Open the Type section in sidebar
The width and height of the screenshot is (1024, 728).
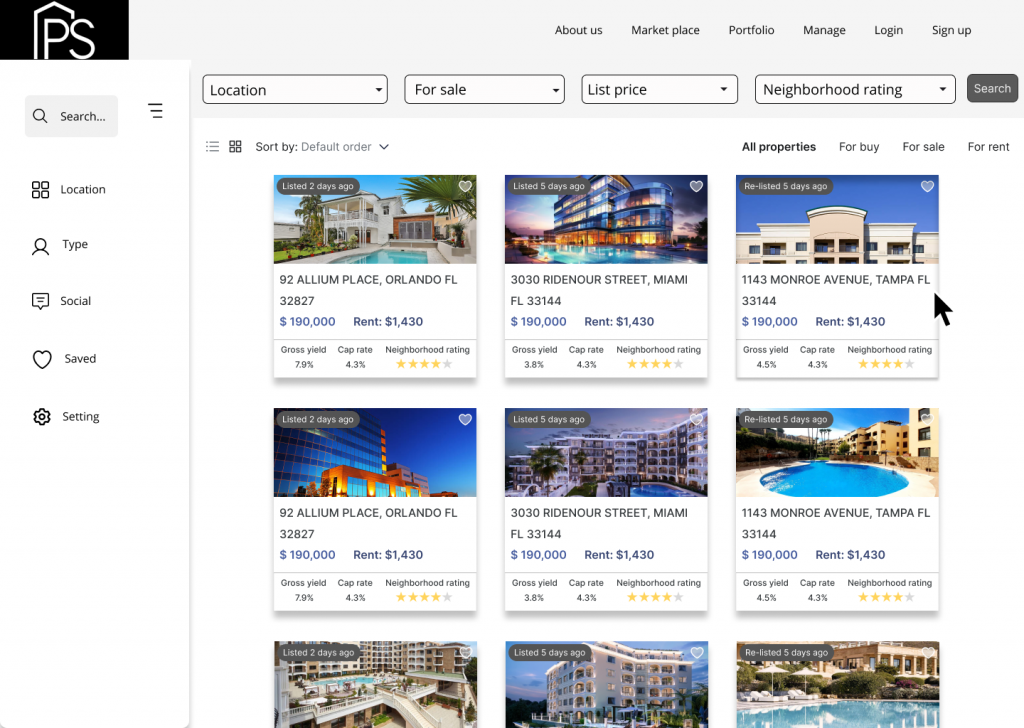41,245
